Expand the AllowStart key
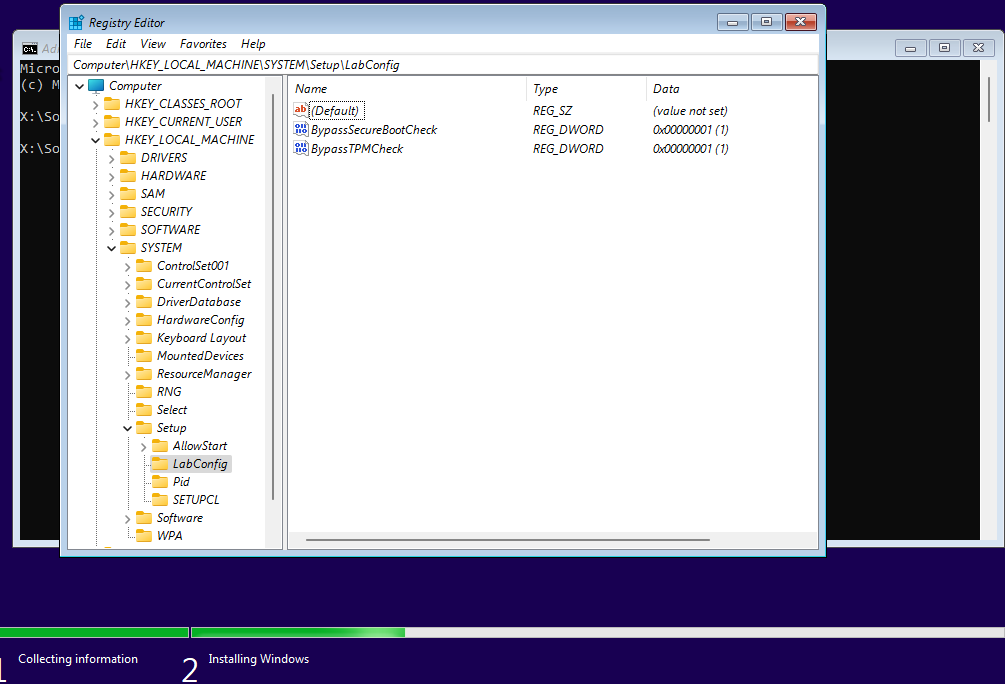 (x=142, y=445)
